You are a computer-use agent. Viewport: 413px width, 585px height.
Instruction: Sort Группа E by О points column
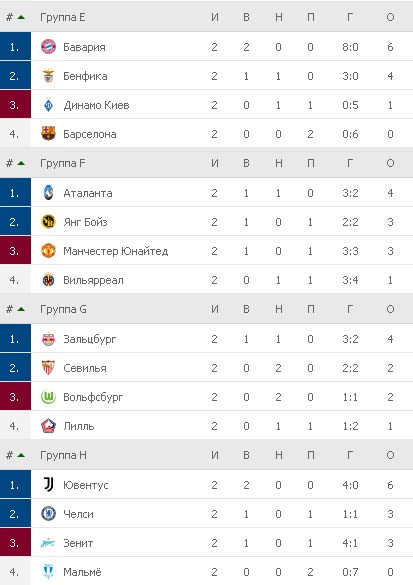tap(390, 17)
